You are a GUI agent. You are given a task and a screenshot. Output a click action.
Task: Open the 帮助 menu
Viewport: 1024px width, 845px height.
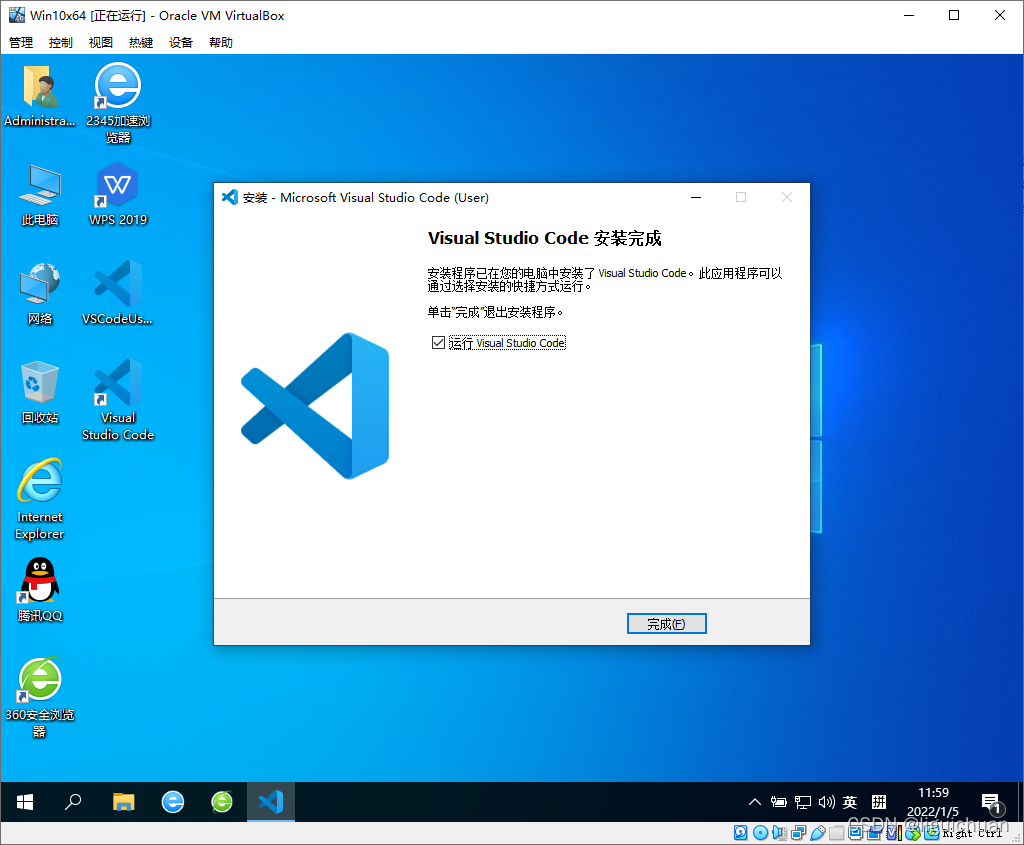click(221, 42)
